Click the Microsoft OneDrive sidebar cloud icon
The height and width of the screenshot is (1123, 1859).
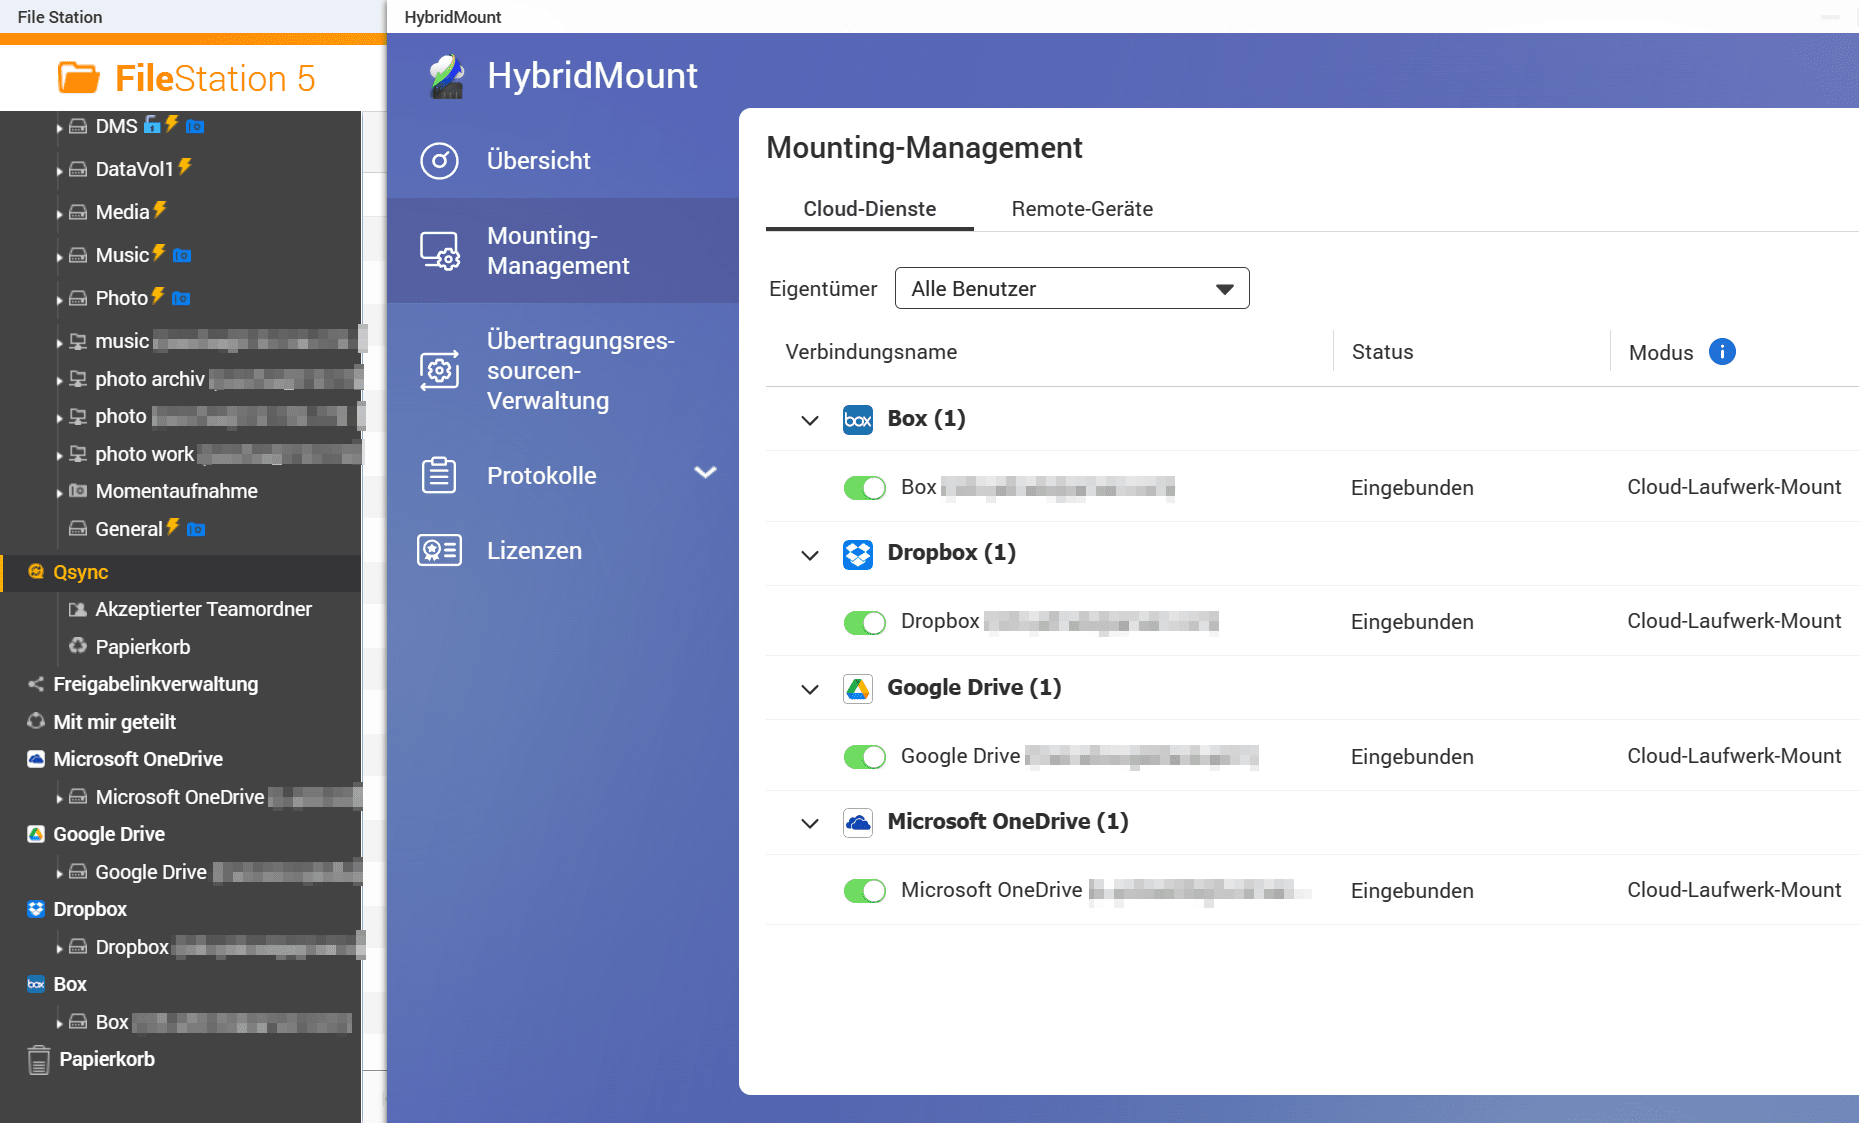click(x=36, y=759)
